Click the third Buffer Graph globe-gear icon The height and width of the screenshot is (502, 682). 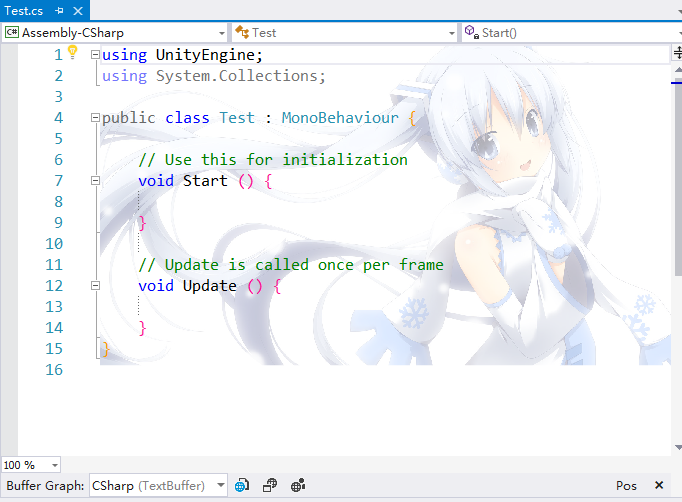coord(298,485)
